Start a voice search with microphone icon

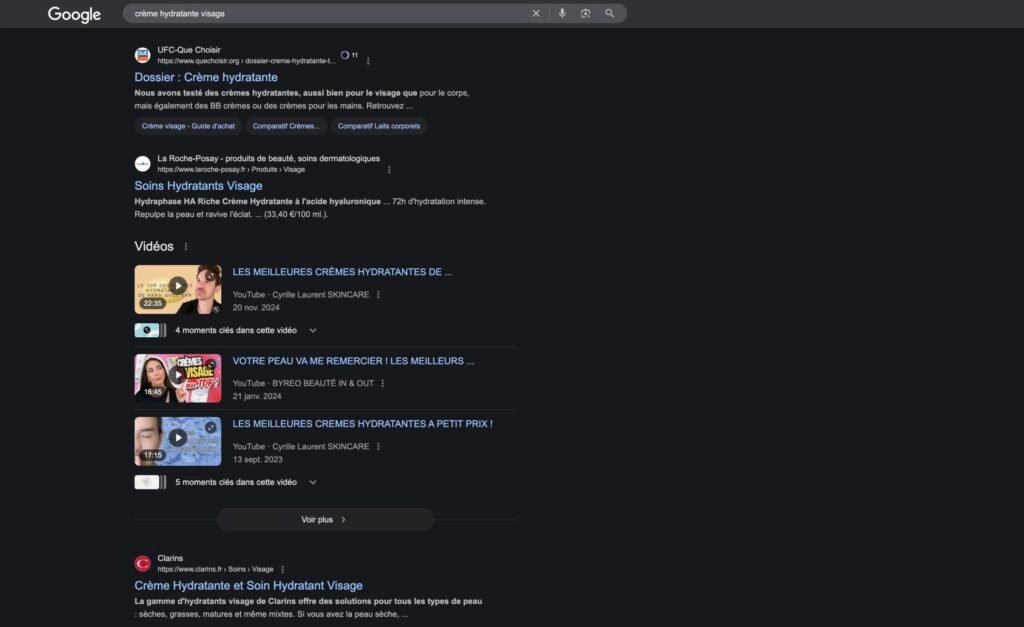(562, 14)
